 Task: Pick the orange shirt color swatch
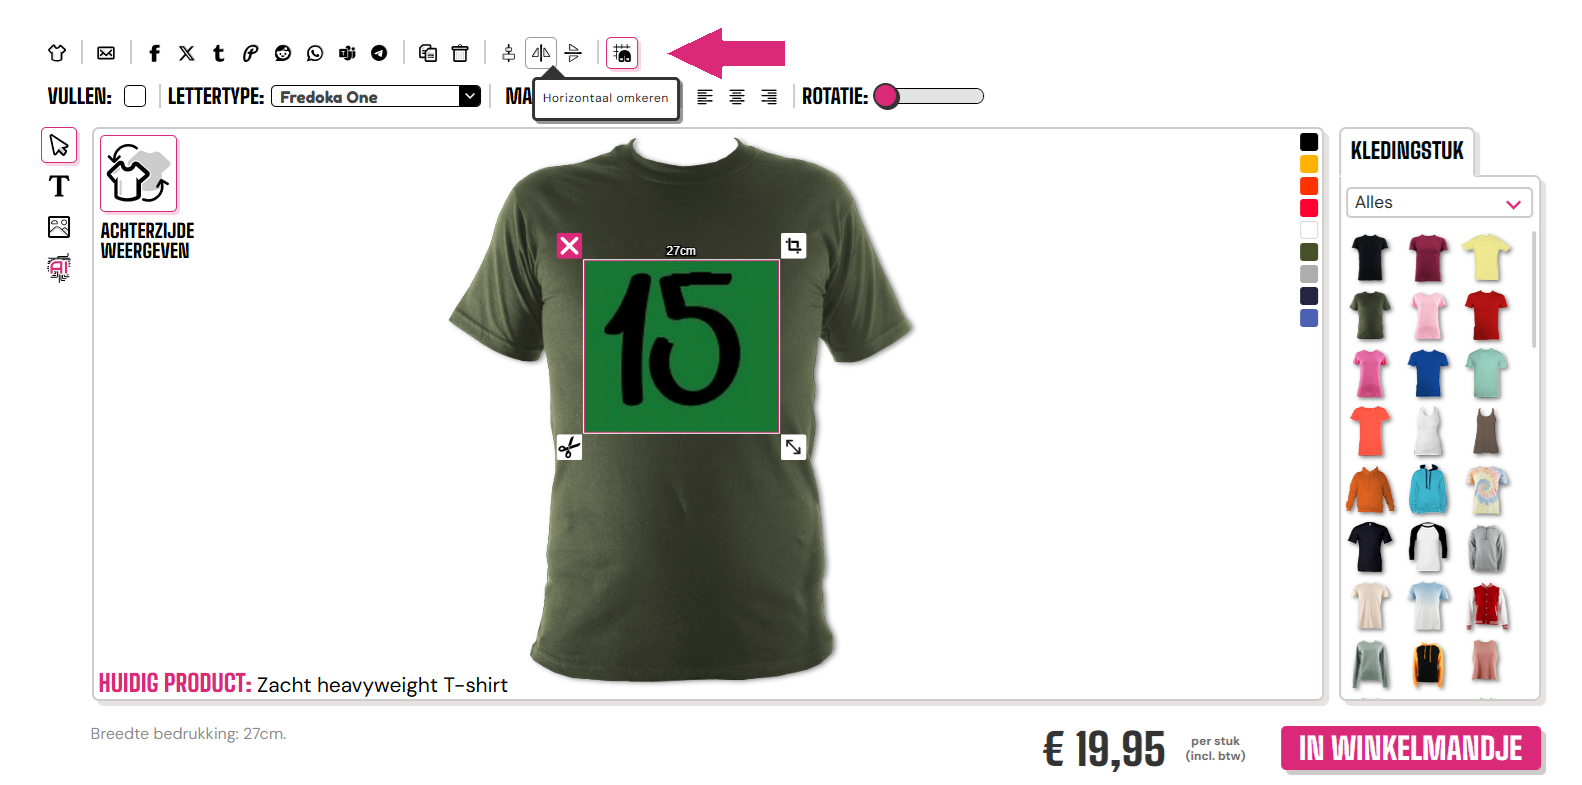tap(1309, 164)
